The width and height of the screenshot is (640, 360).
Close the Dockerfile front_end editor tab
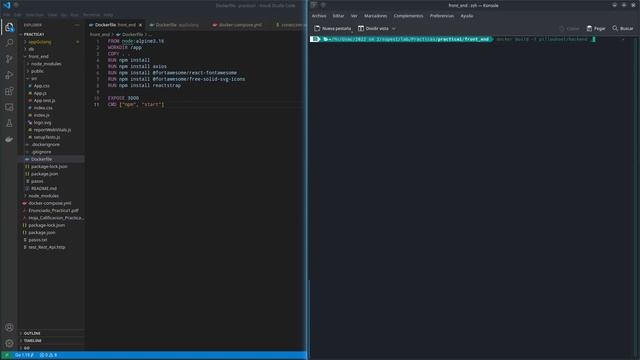pos(140,25)
